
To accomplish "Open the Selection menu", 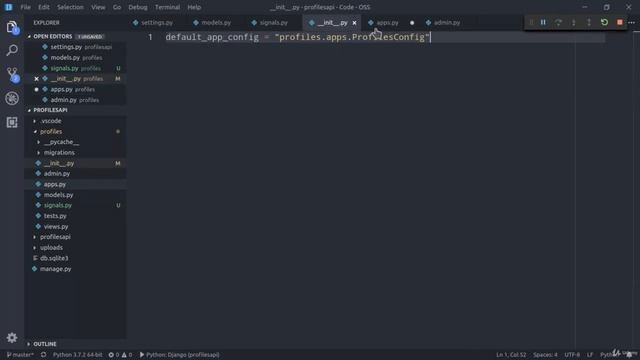I will point(70,7).
